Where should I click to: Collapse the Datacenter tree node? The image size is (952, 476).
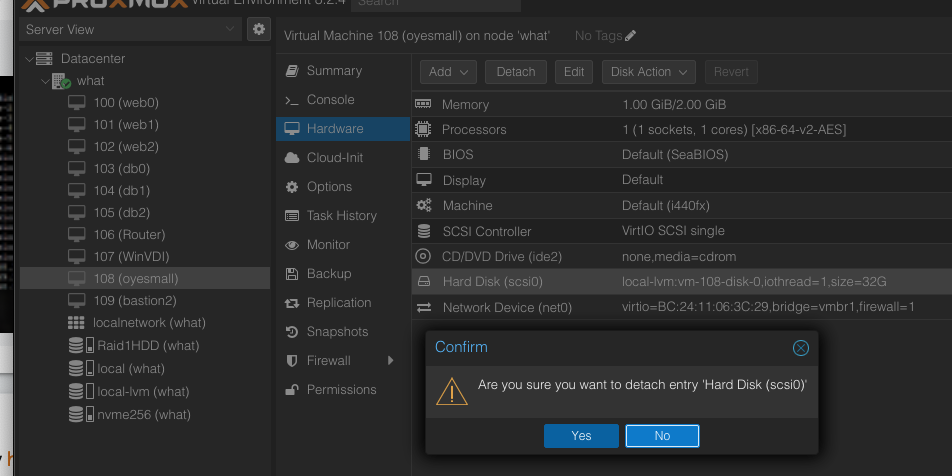[29, 59]
